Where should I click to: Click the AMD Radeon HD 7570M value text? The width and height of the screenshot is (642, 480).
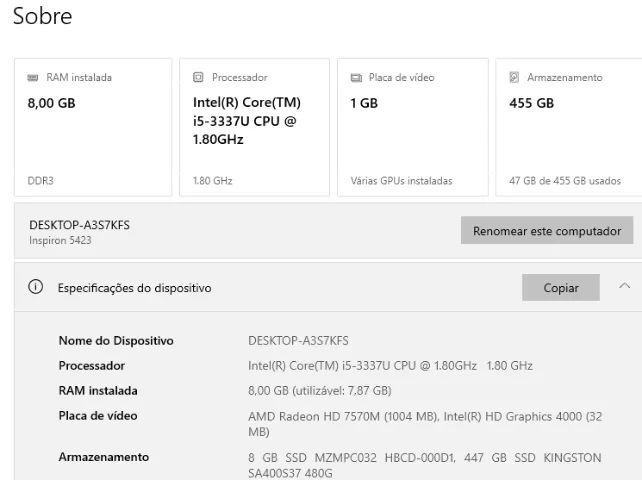(425, 424)
